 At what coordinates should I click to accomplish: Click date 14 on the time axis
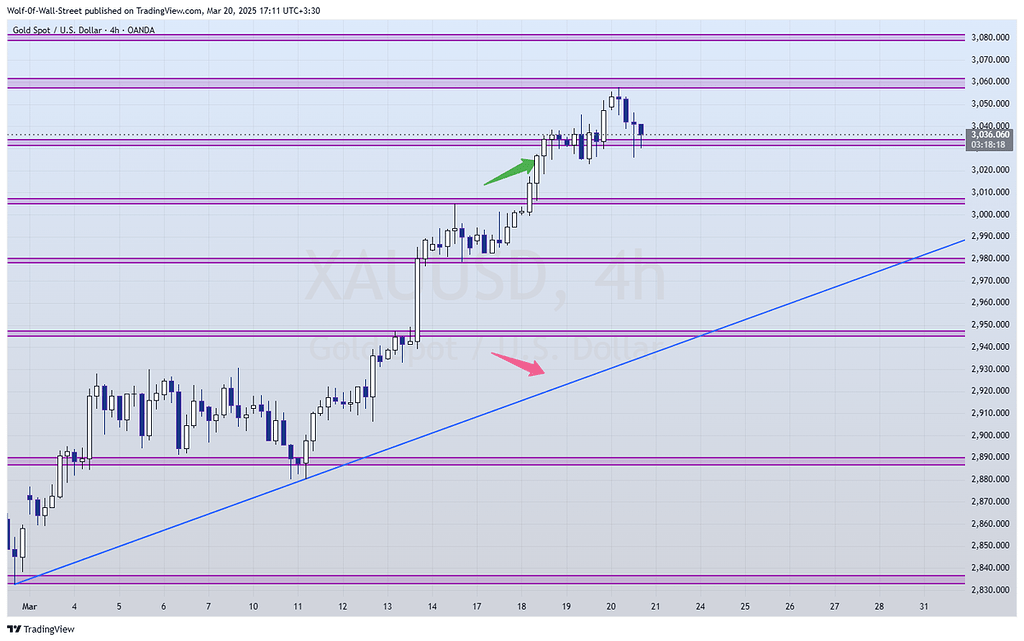(x=432, y=607)
